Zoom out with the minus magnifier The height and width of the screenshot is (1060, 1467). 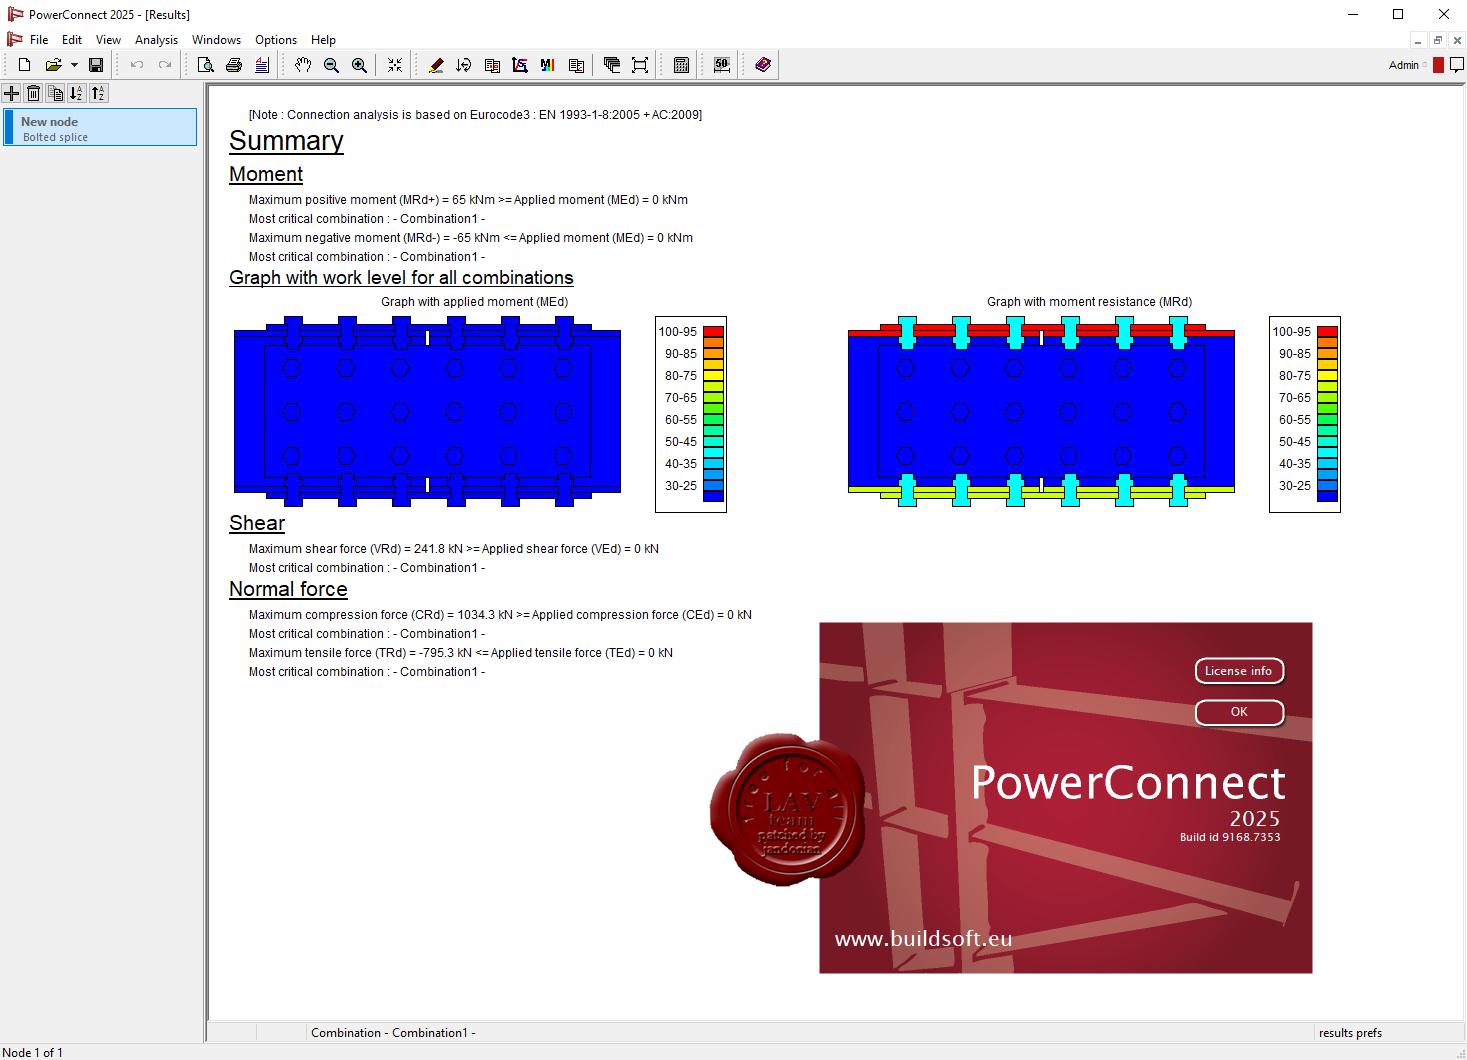(331, 65)
